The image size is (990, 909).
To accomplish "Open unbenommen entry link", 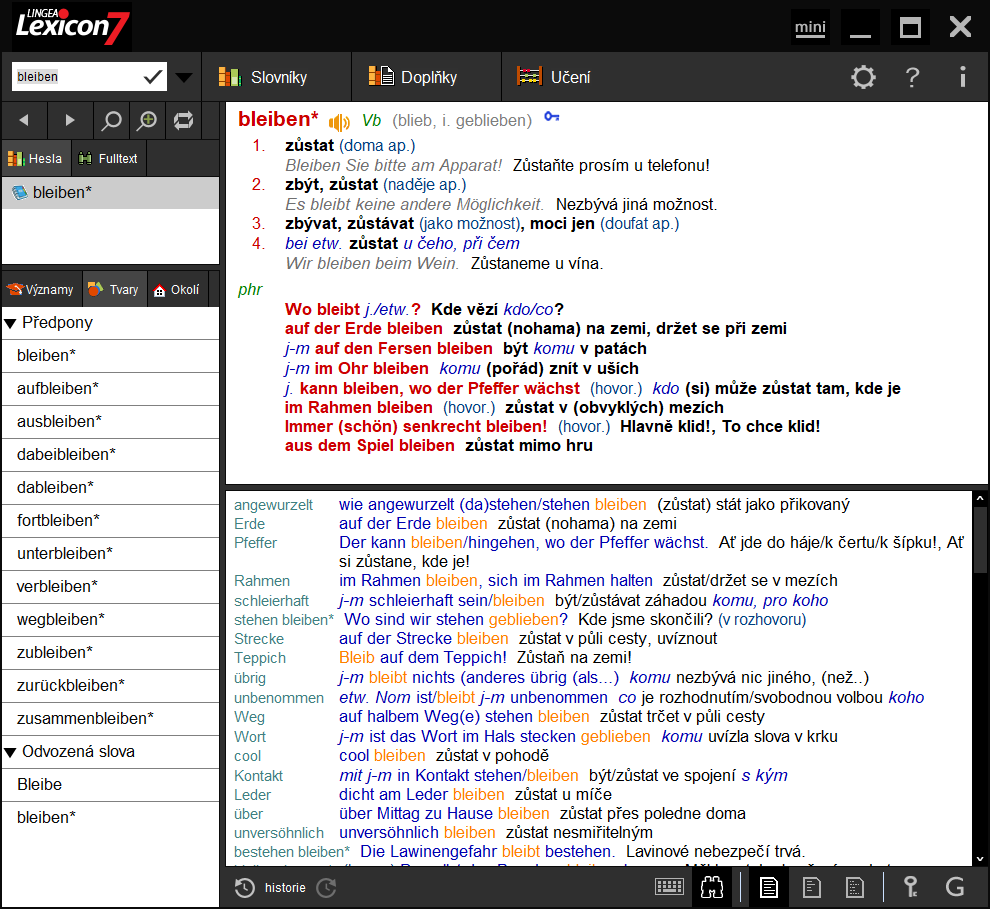I will click(x=279, y=698).
